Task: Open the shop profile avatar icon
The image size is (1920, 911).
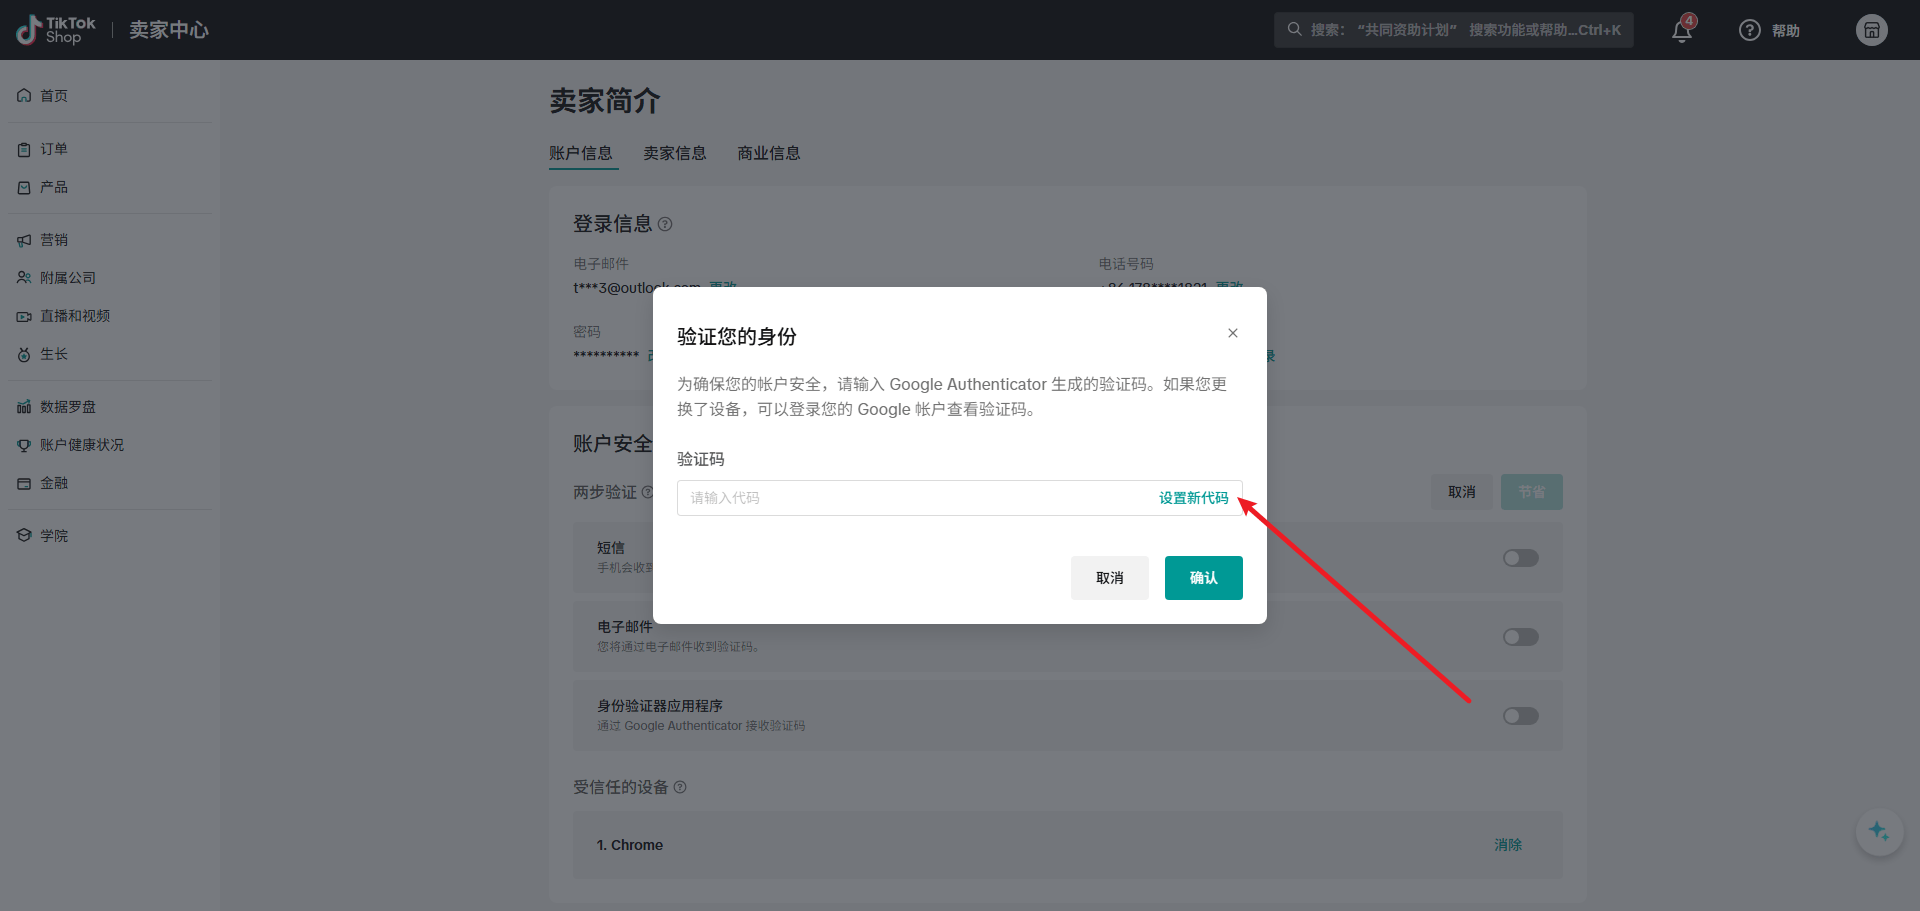Action: (1871, 30)
